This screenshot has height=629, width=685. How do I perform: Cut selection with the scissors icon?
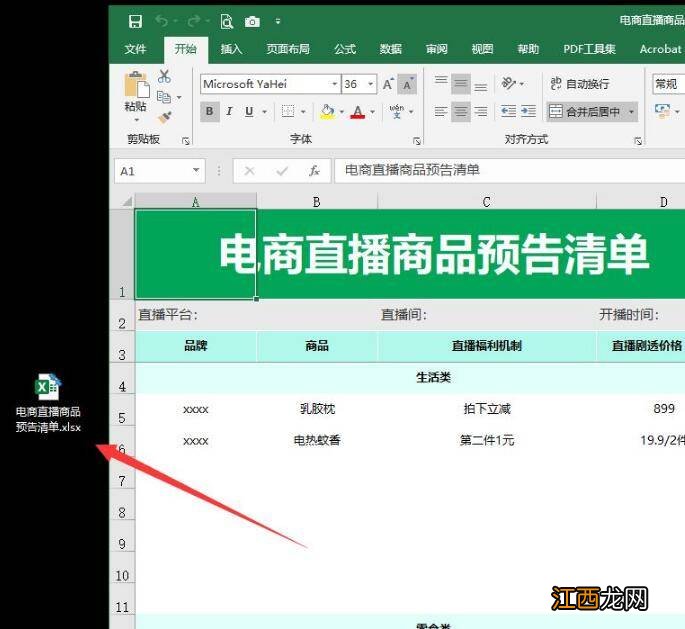point(164,77)
